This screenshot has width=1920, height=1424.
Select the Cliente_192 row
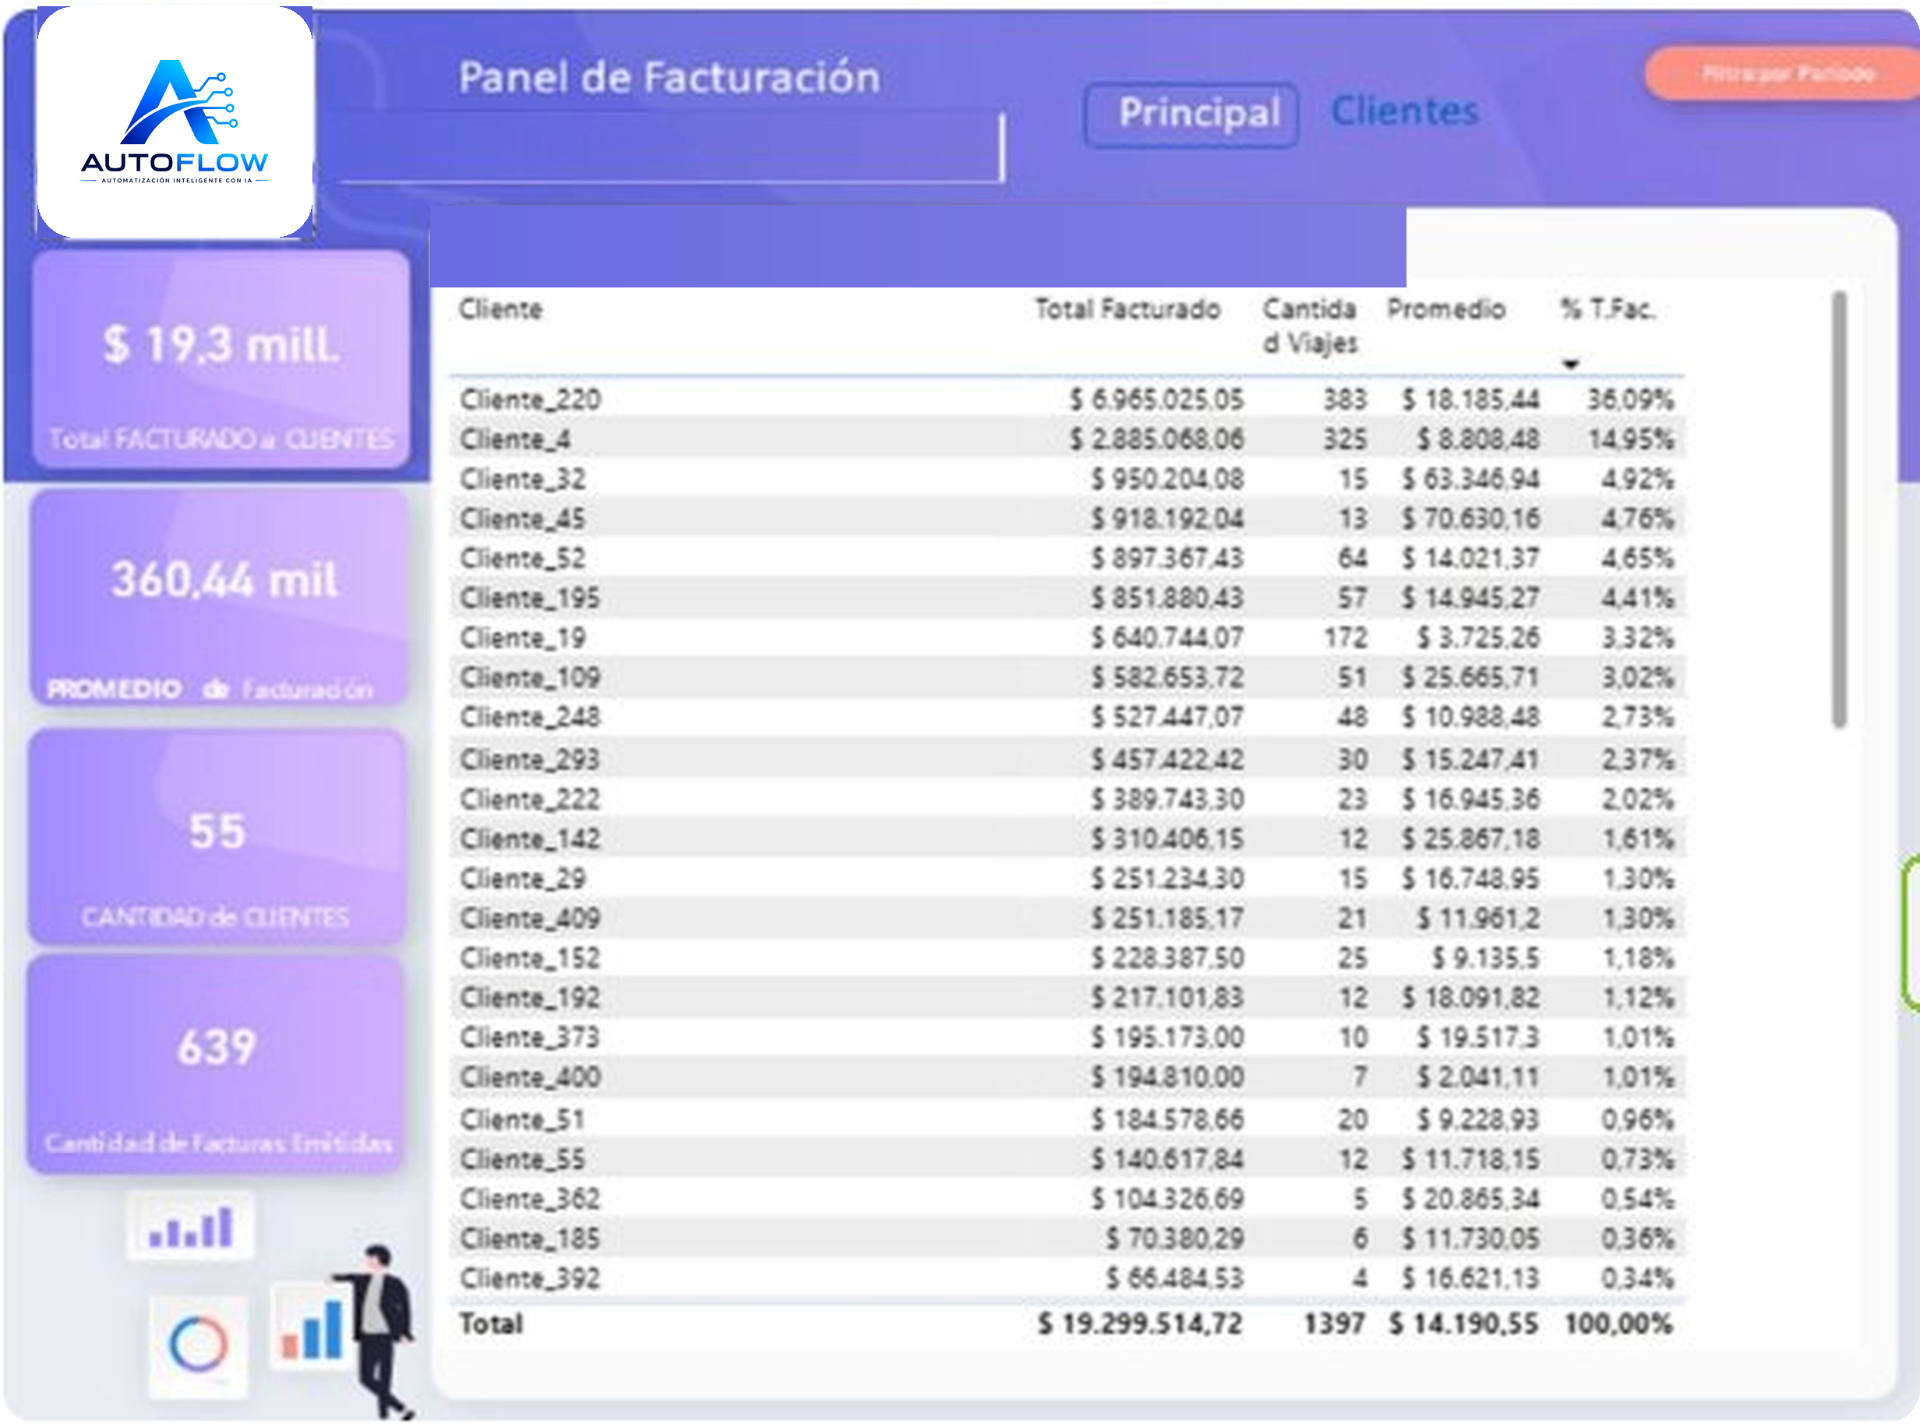tap(1067, 997)
